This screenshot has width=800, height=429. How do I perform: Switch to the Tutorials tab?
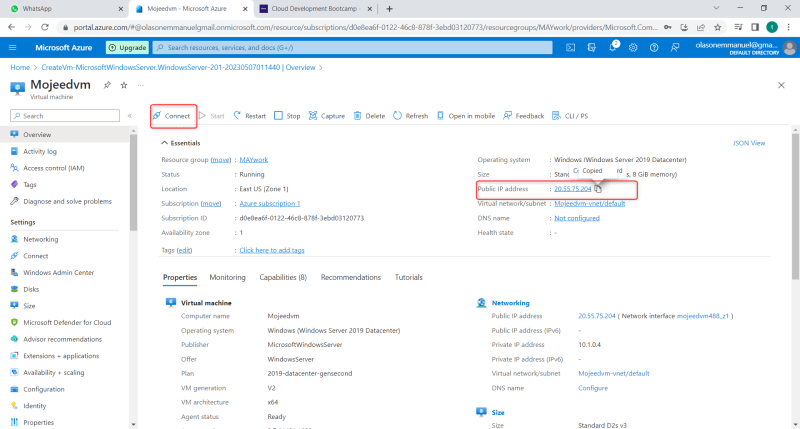(x=409, y=277)
